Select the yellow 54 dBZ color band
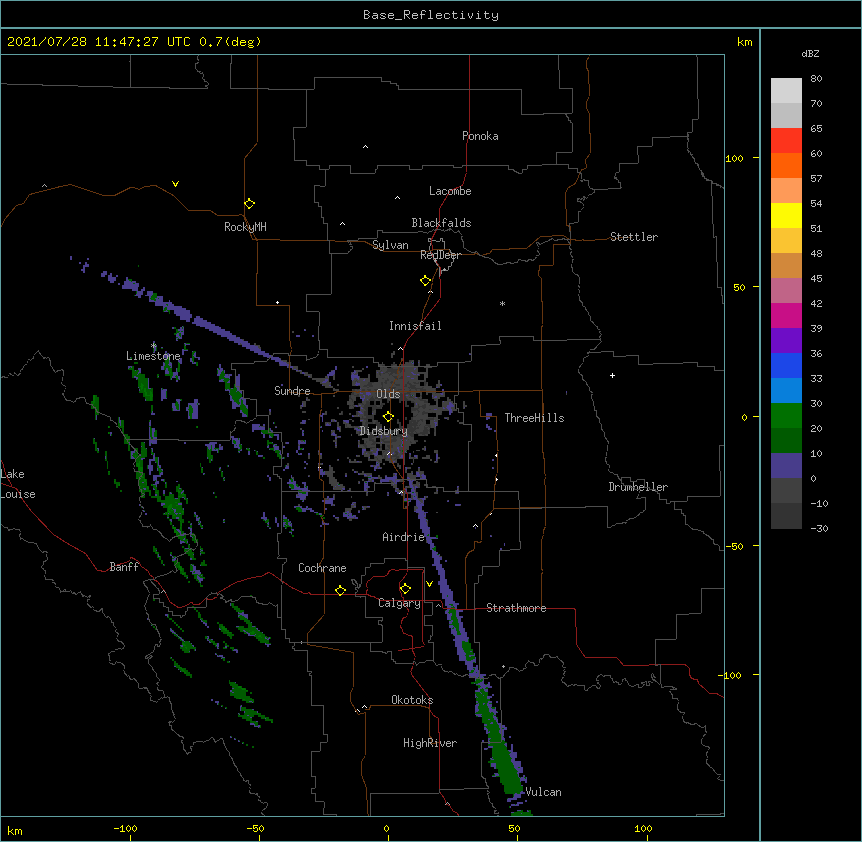 [x=786, y=215]
